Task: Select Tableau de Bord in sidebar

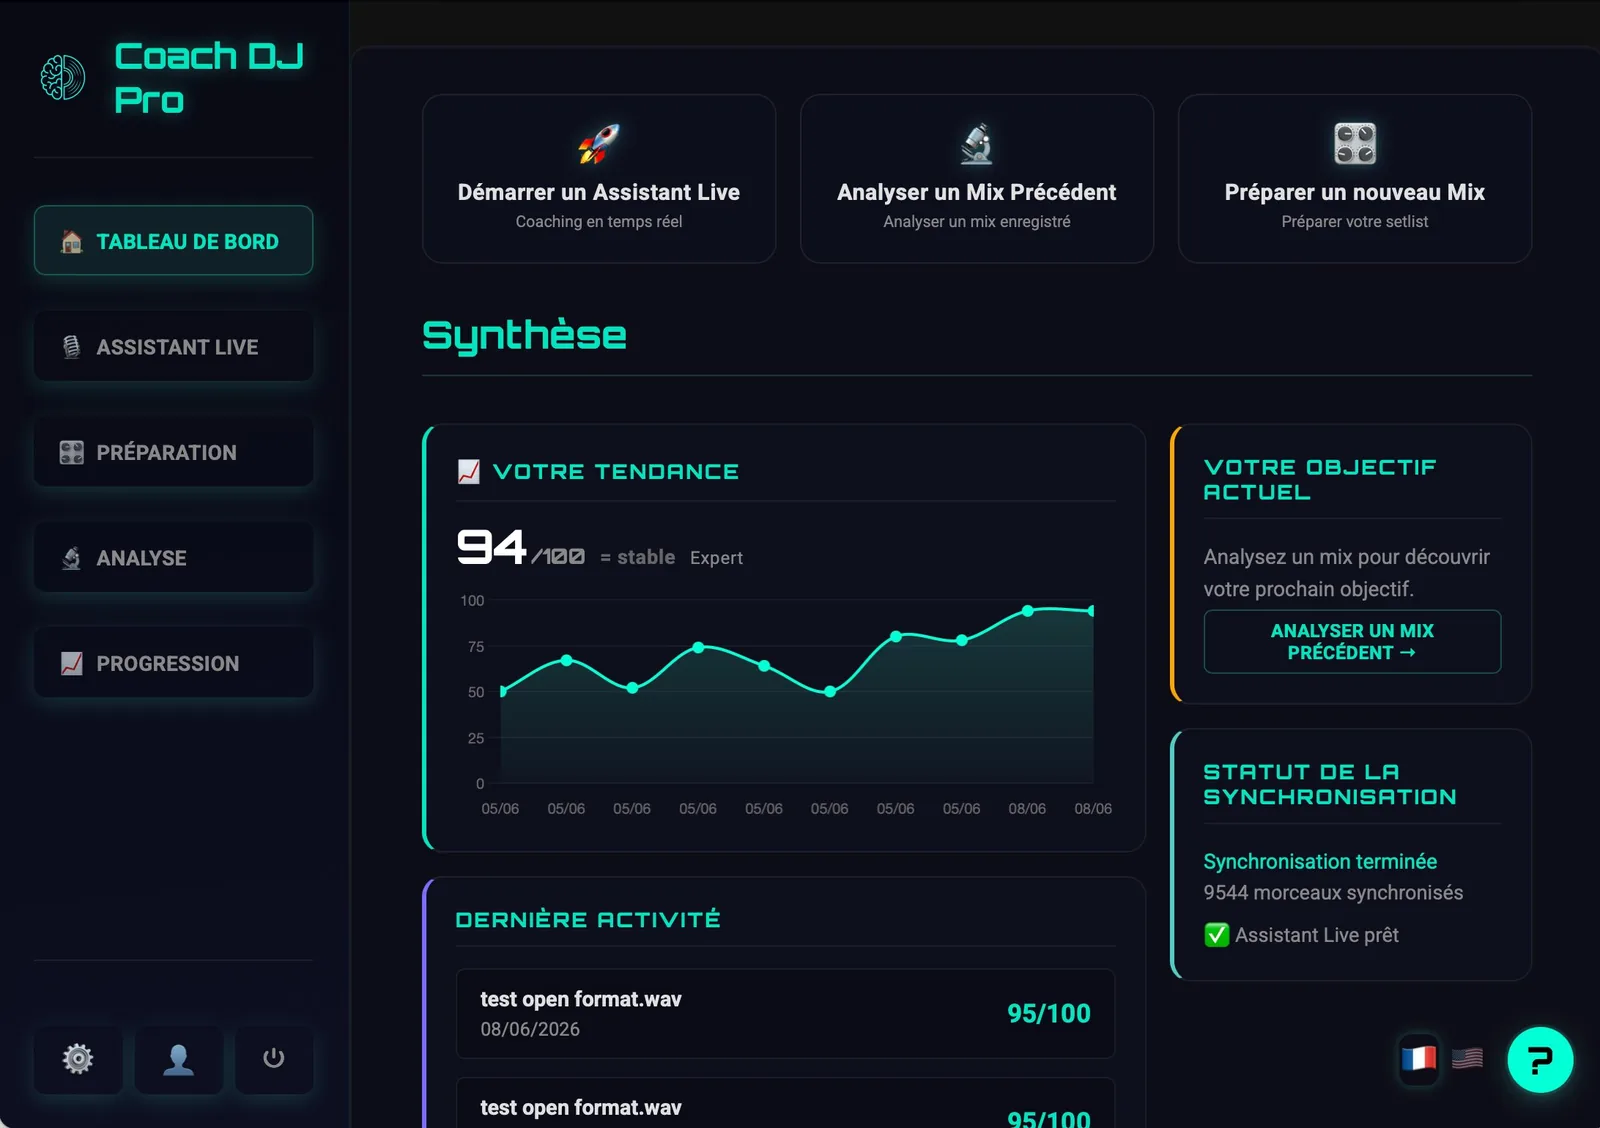Action: point(174,241)
